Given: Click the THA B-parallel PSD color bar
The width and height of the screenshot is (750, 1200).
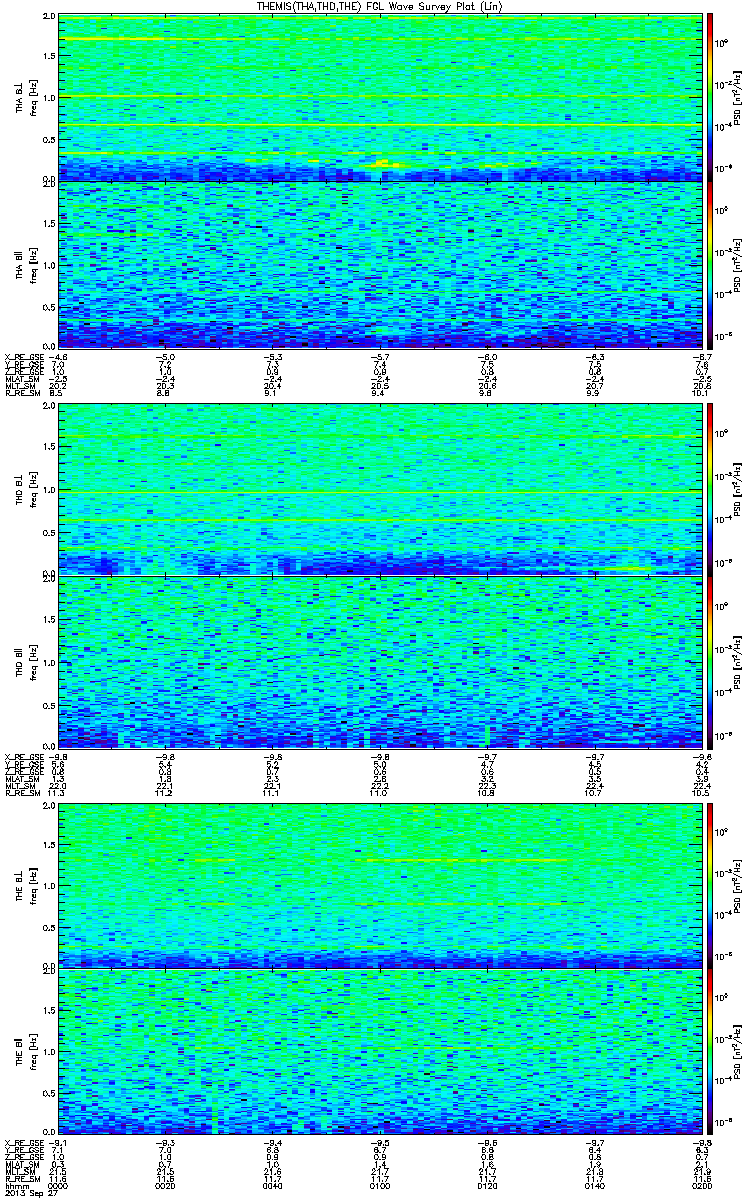Looking at the screenshot, I should pos(711,263).
